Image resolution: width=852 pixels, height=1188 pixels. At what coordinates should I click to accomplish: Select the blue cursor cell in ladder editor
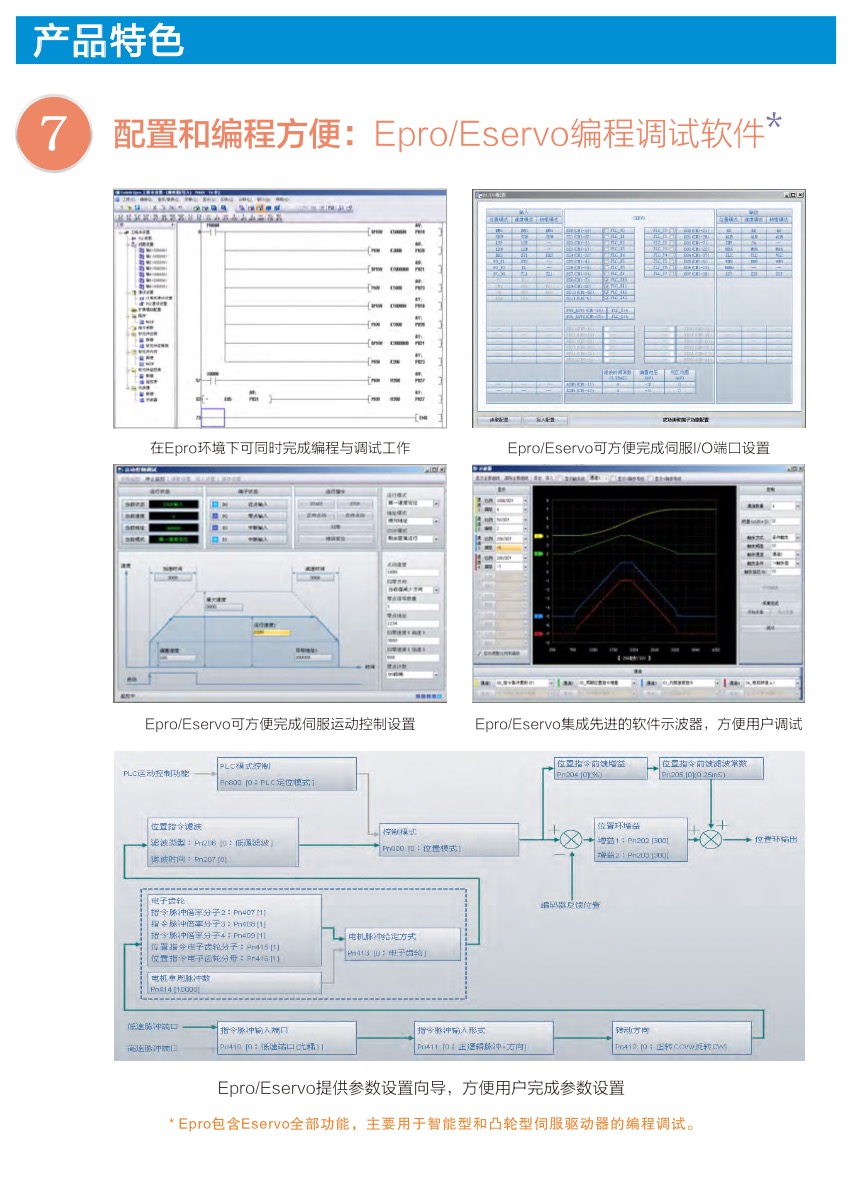213,417
